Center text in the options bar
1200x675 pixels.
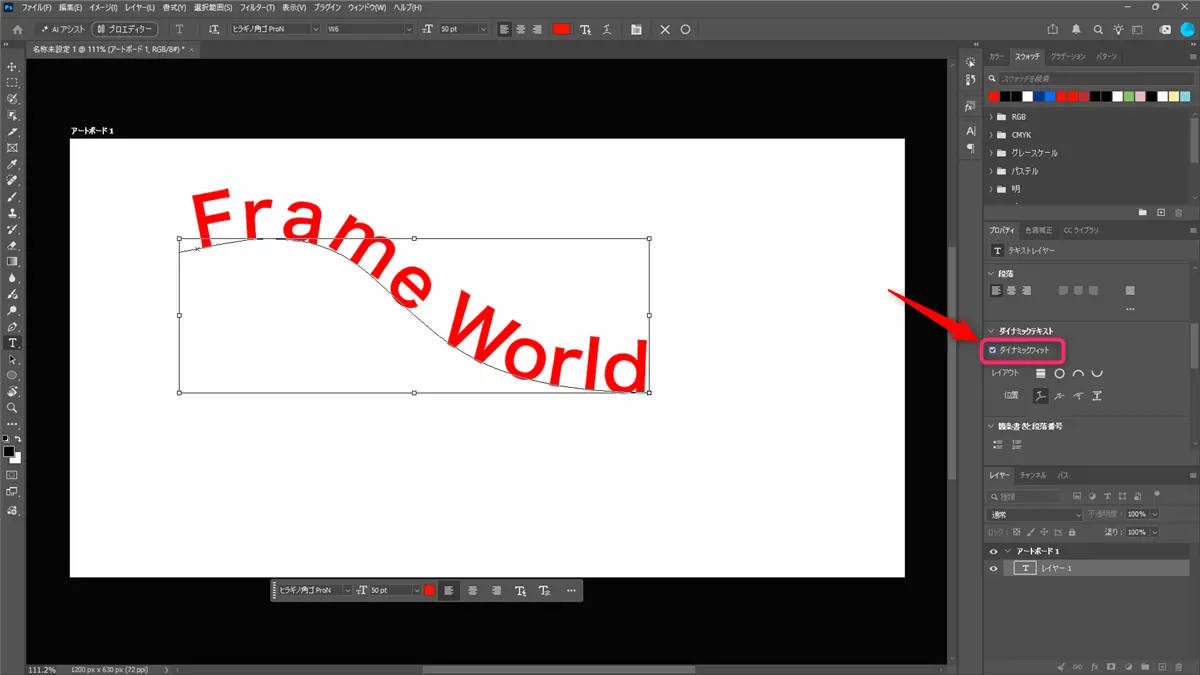(521, 29)
